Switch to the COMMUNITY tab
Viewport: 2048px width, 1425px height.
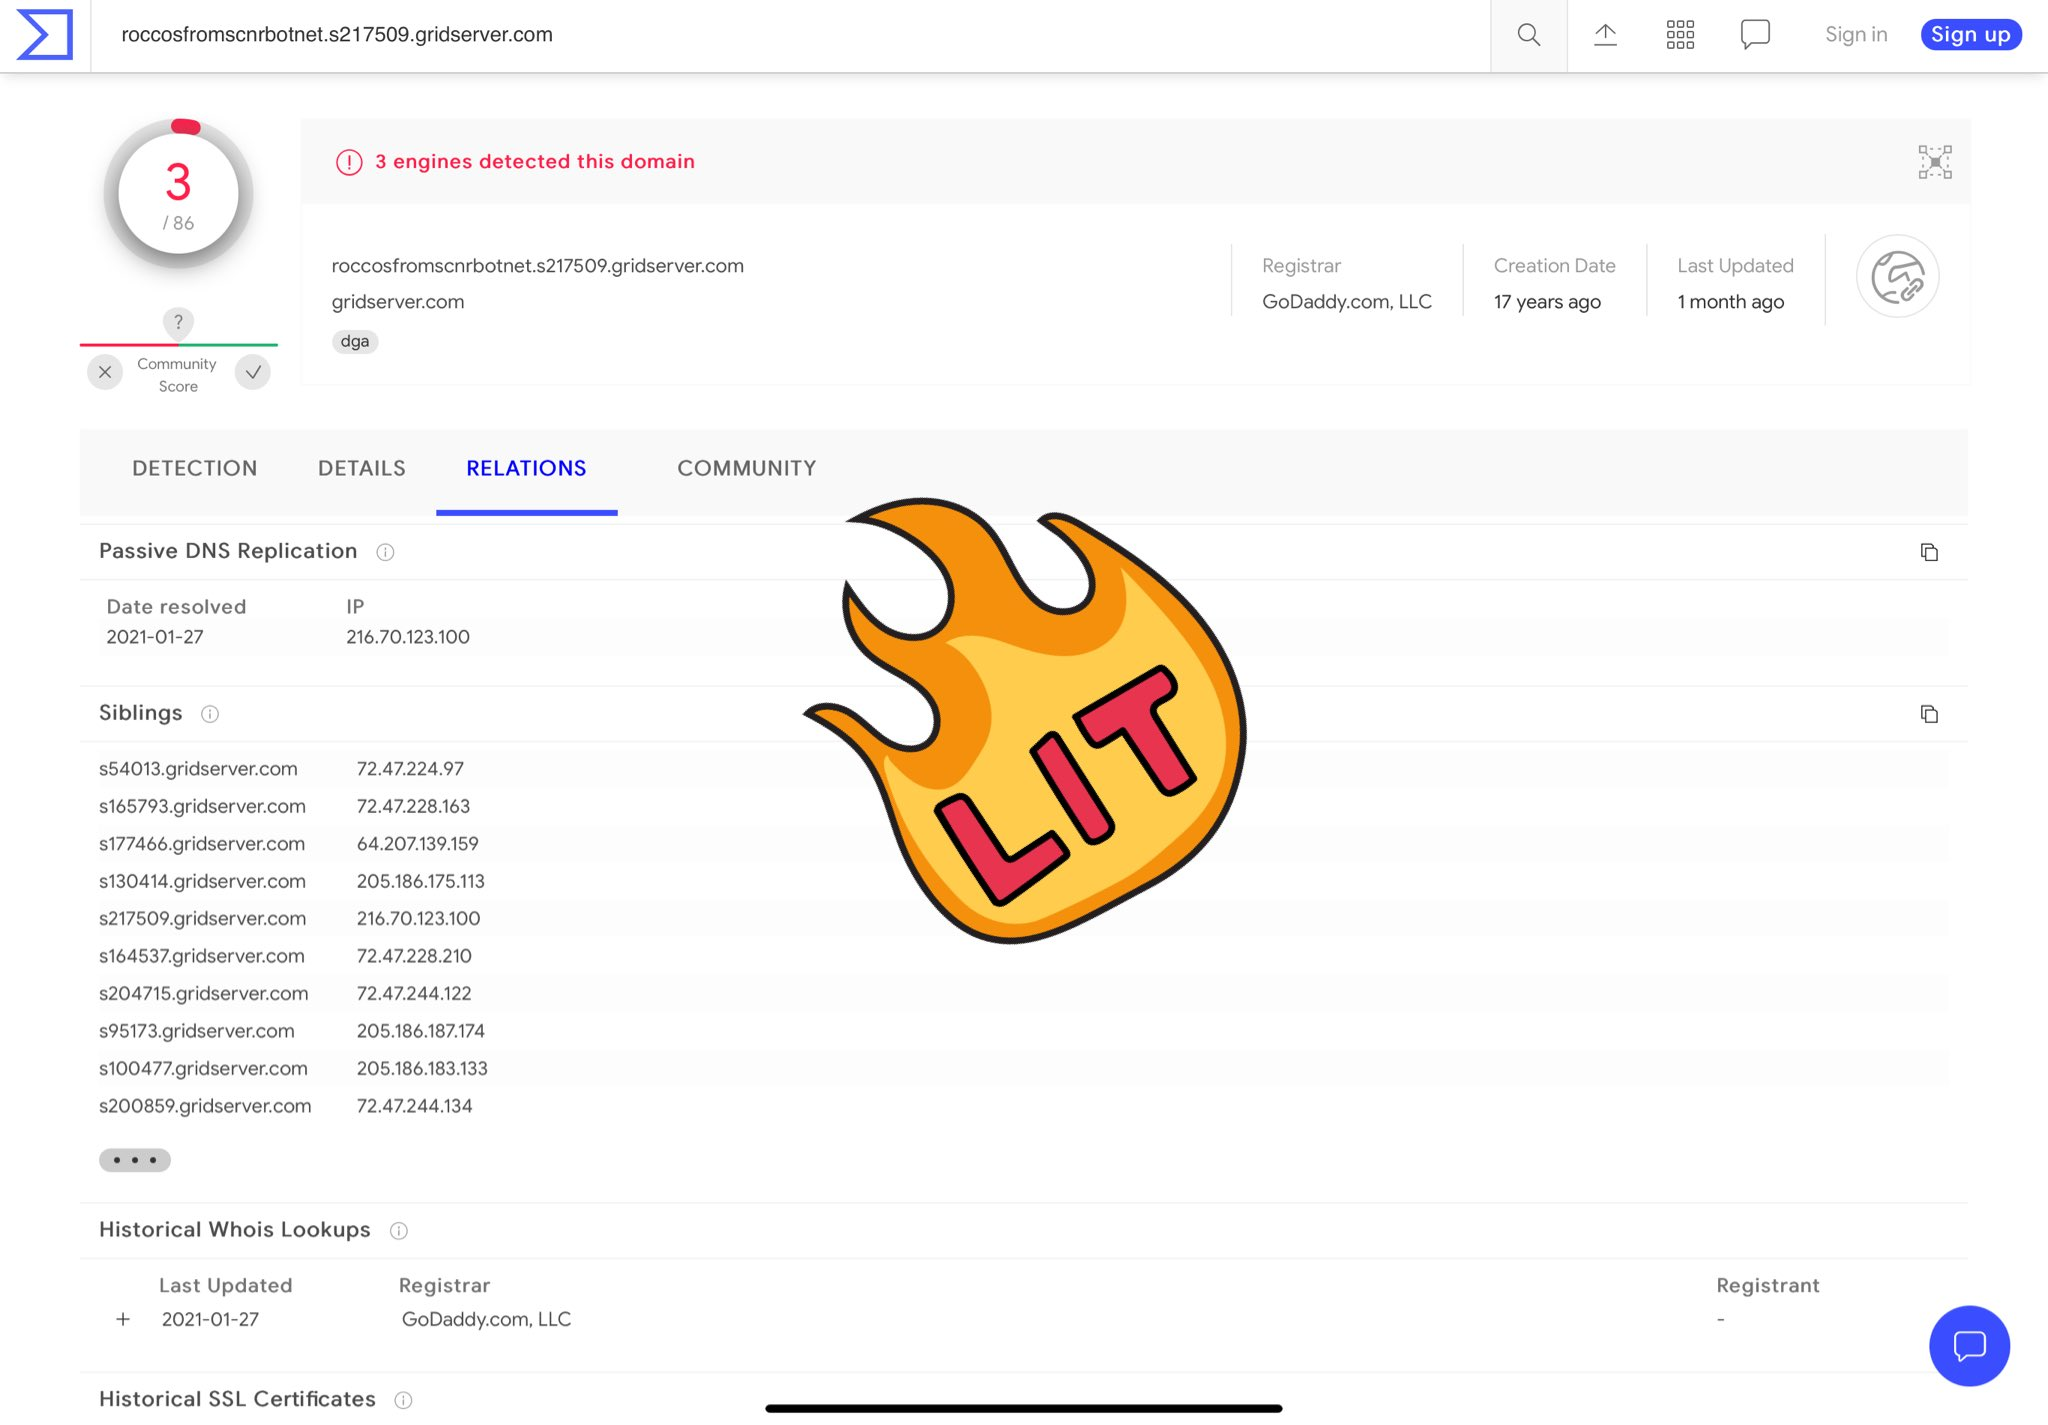coord(747,468)
